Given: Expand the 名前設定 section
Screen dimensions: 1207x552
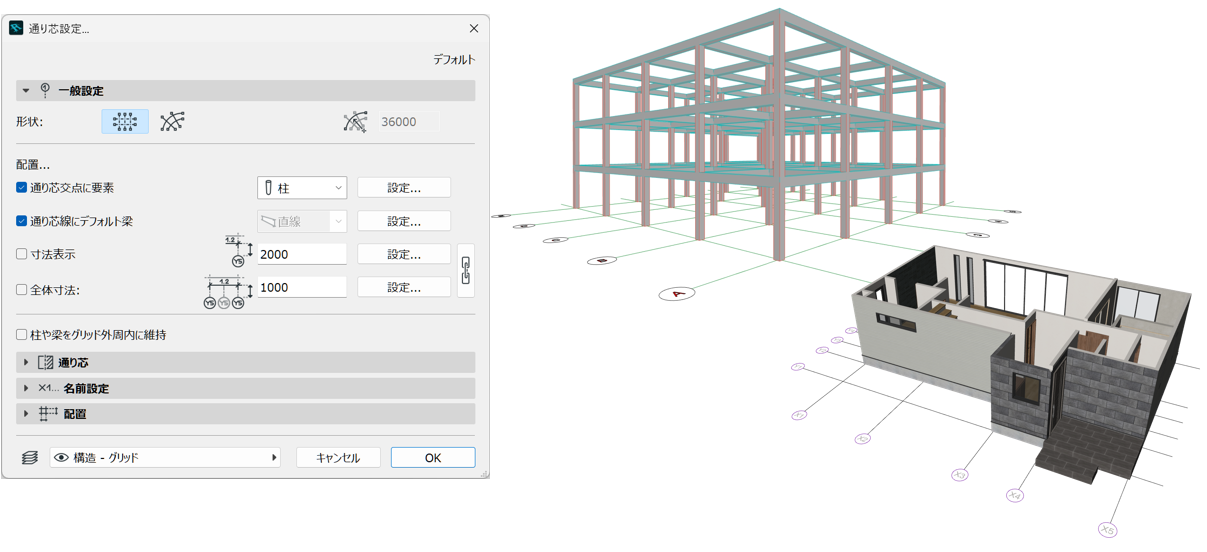Looking at the screenshot, I should click(x=26, y=389).
